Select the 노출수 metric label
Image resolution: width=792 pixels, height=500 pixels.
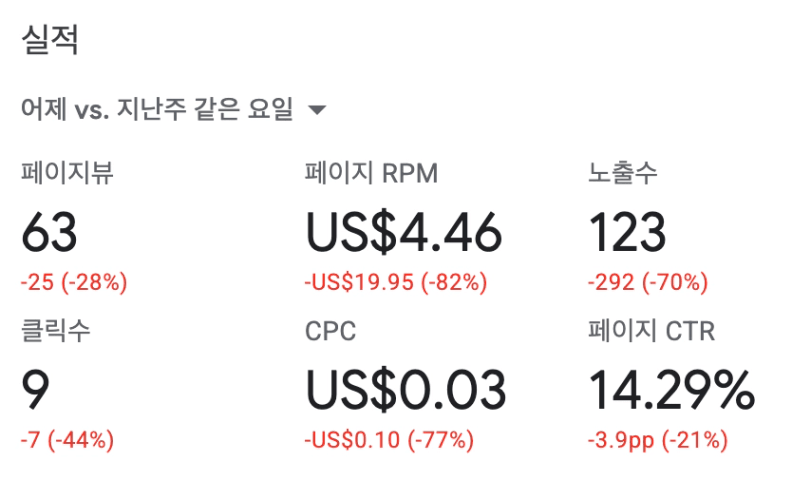pyautogui.click(x=623, y=173)
